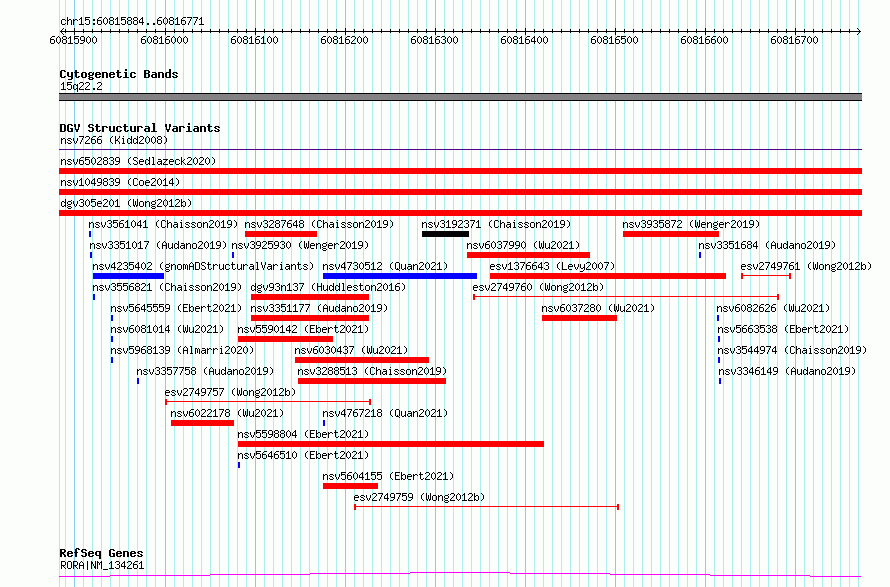The width and height of the screenshot is (890, 587).
Task: Open RORA|NM_134261 gene label
Action: [x=102, y=565]
